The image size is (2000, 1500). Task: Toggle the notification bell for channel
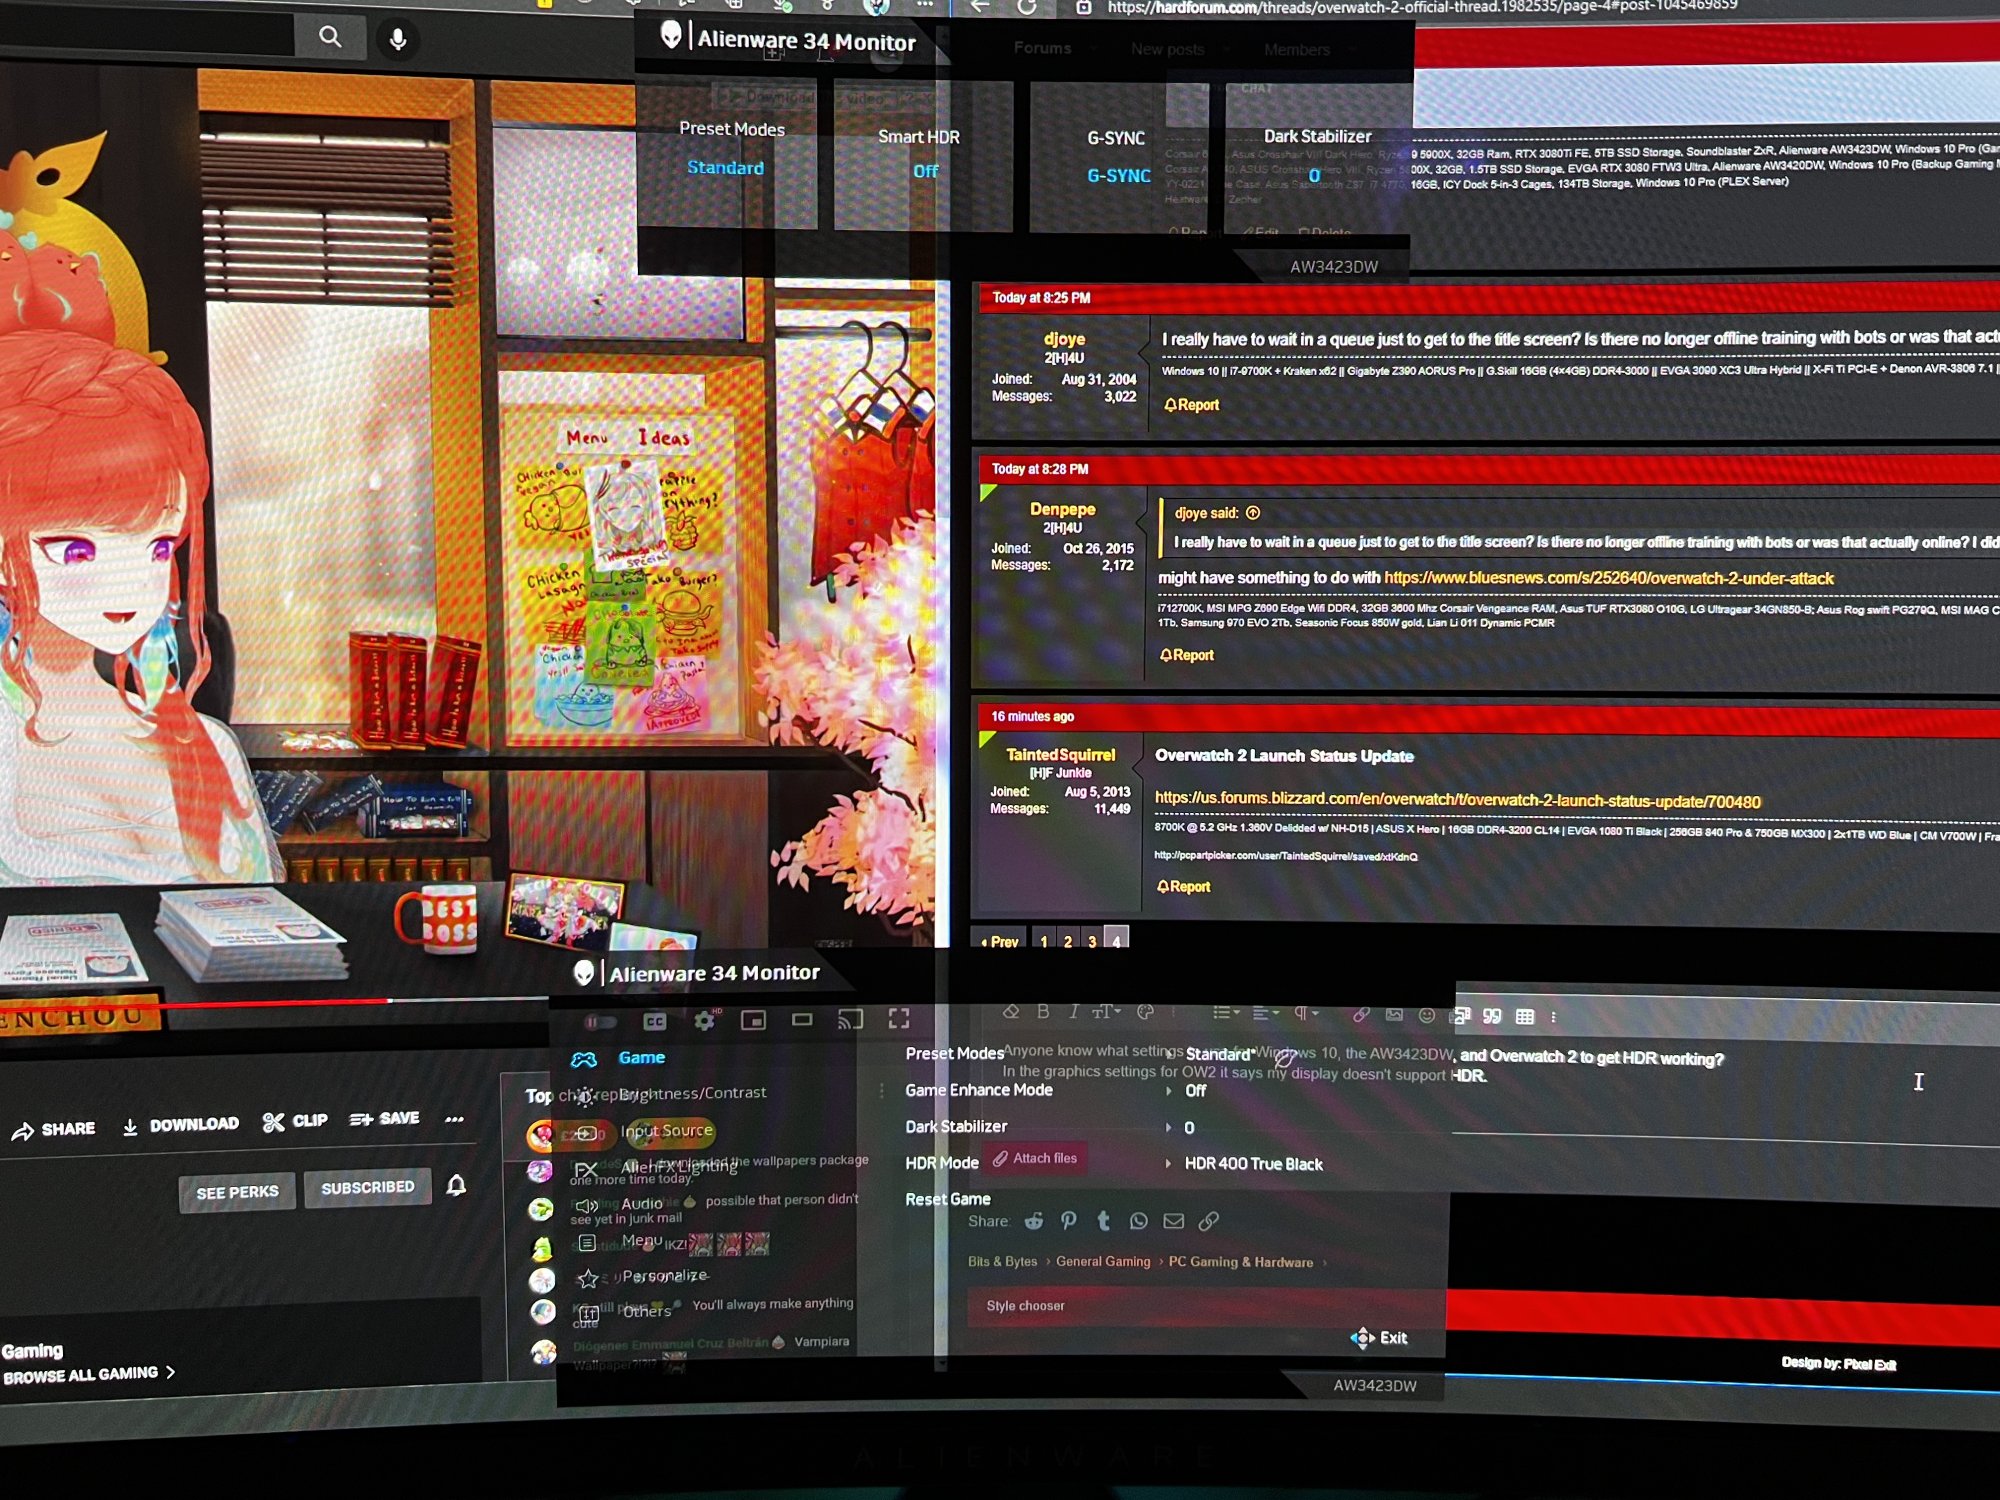456,1185
